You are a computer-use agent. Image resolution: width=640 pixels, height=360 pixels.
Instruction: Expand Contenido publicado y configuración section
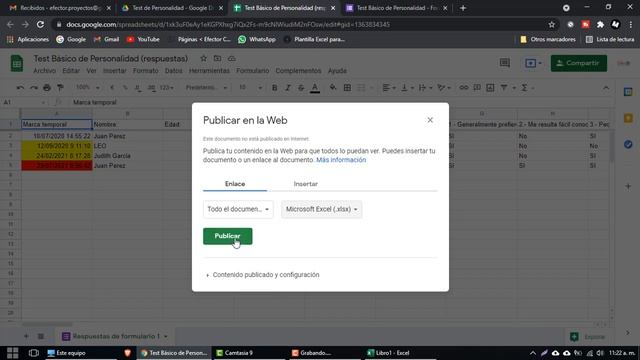click(x=263, y=275)
